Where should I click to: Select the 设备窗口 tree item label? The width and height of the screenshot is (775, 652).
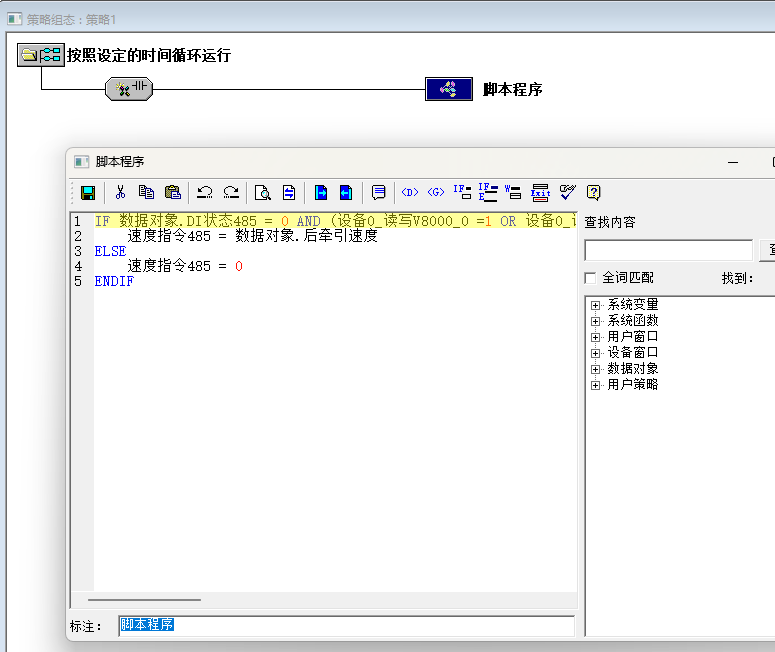633,352
